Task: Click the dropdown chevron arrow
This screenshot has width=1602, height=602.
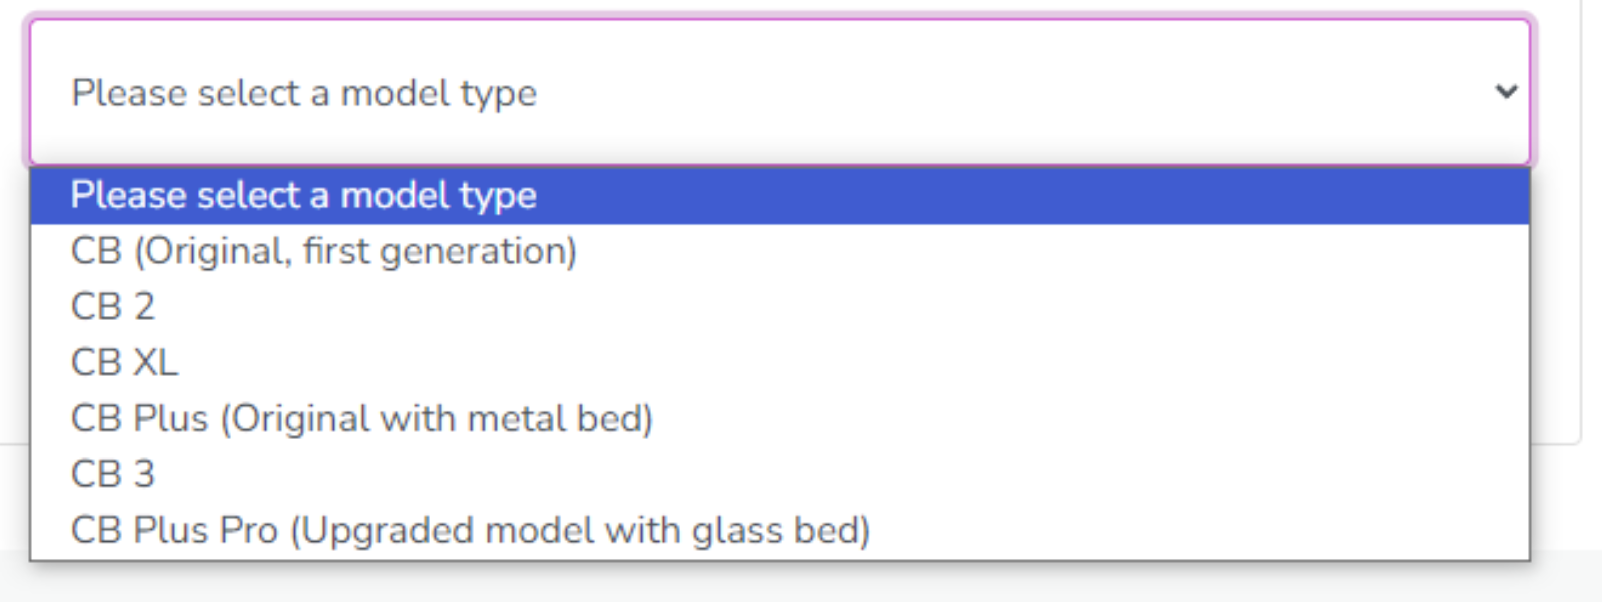Action: click(x=1506, y=92)
